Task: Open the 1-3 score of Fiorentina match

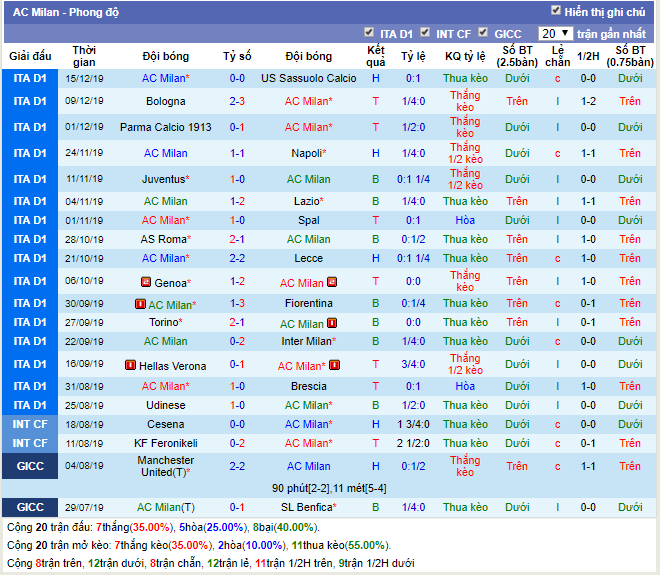Action: coord(237,303)
